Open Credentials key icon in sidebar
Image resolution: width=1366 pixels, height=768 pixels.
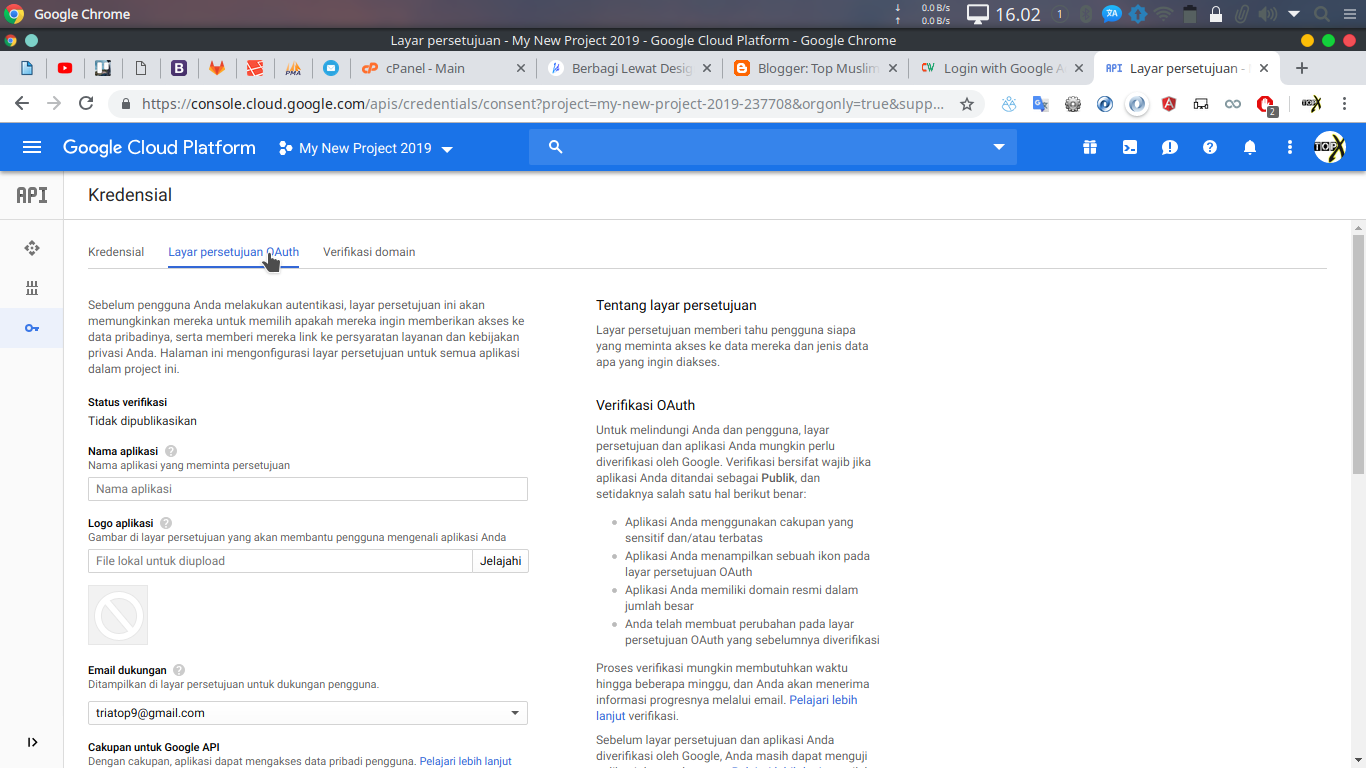(x=32, y=328)
